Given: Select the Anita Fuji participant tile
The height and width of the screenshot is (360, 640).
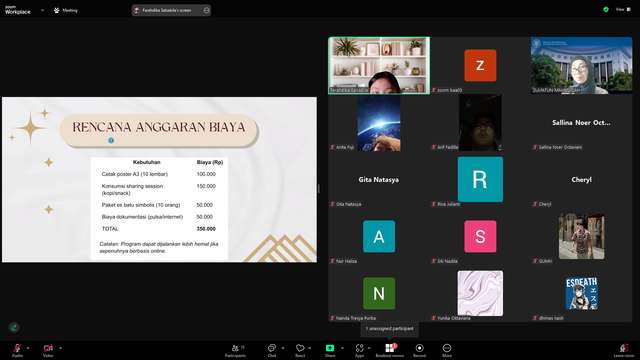Looking at the screenshot, I should coord(379,122).
